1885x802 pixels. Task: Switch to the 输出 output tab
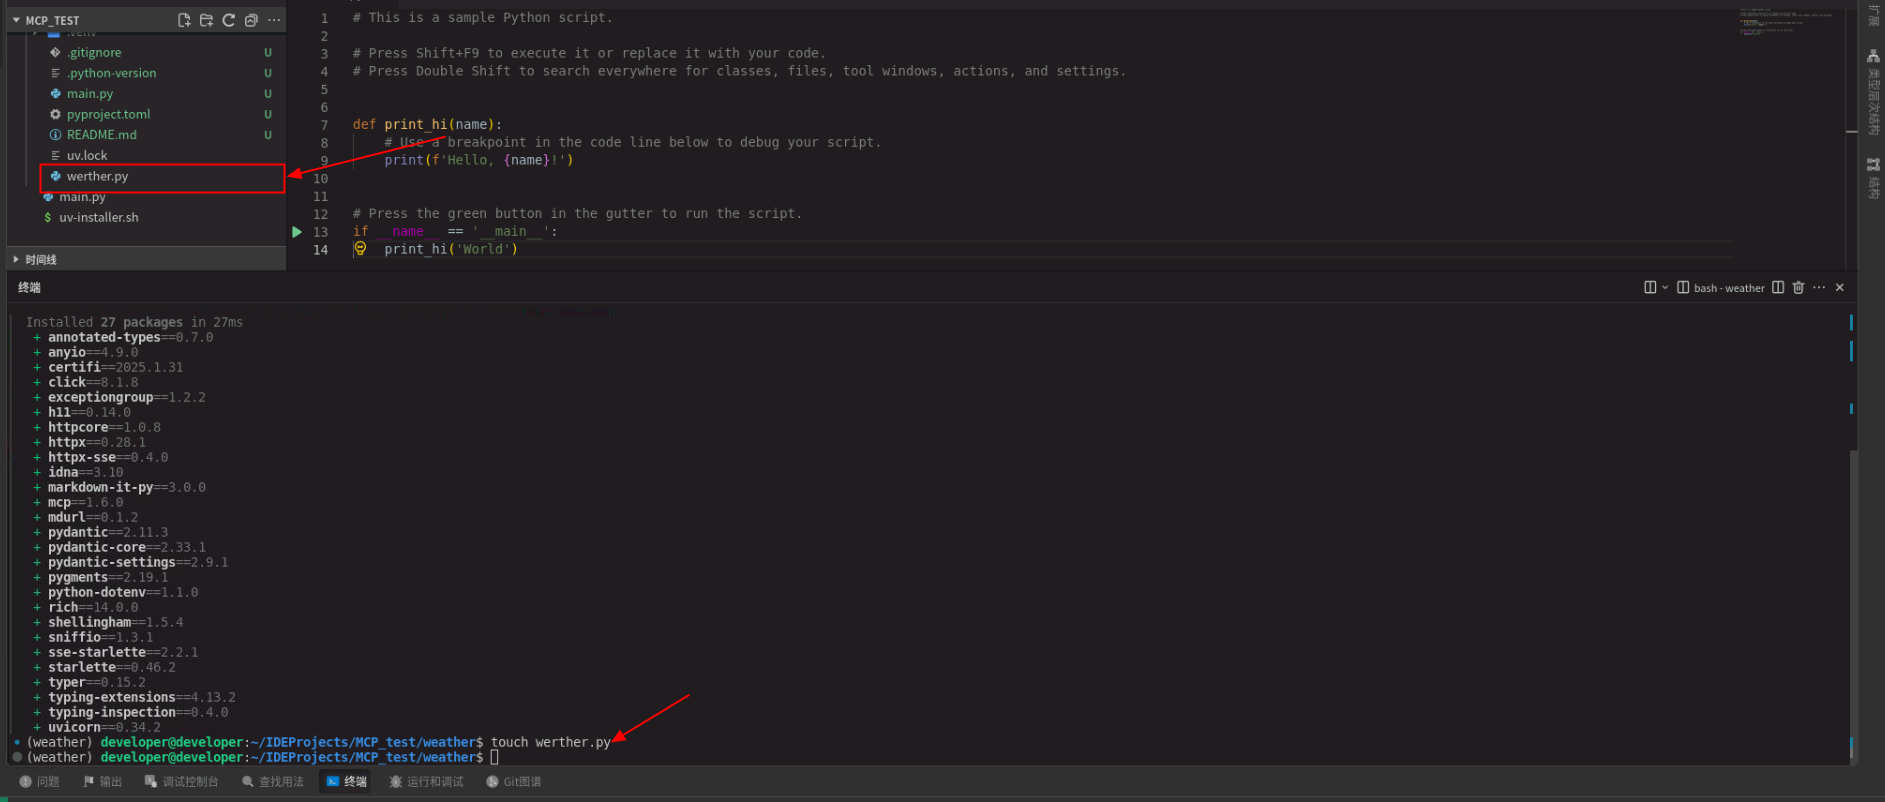pos(102,782)
